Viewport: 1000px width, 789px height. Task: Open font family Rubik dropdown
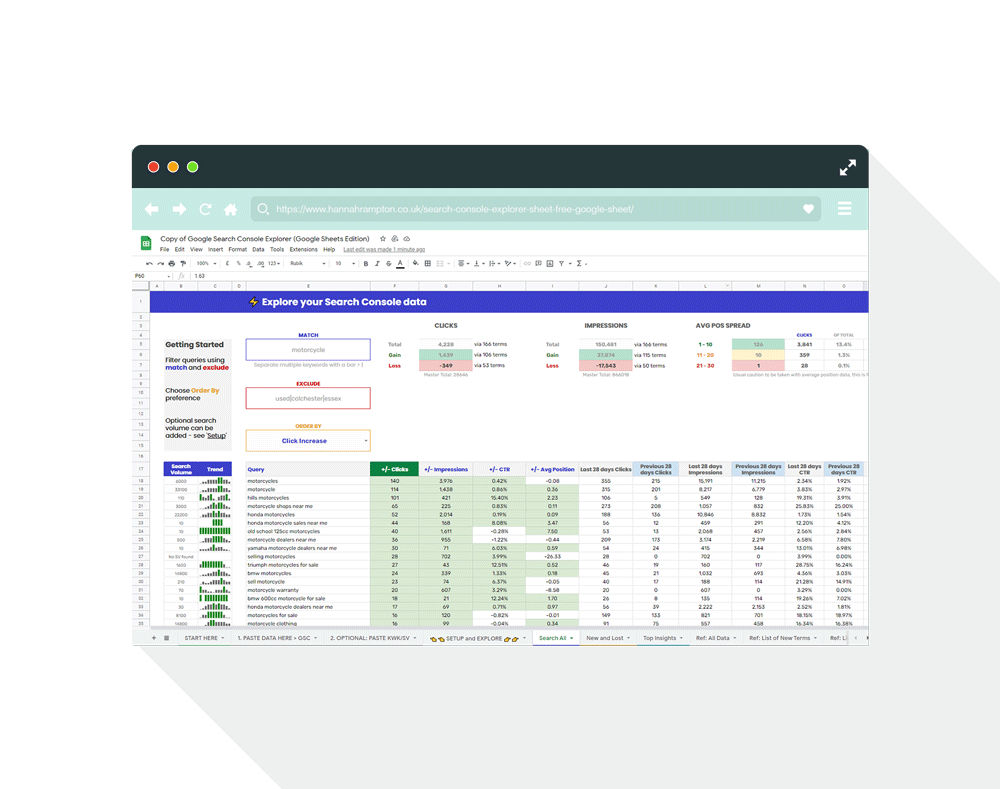307,263
